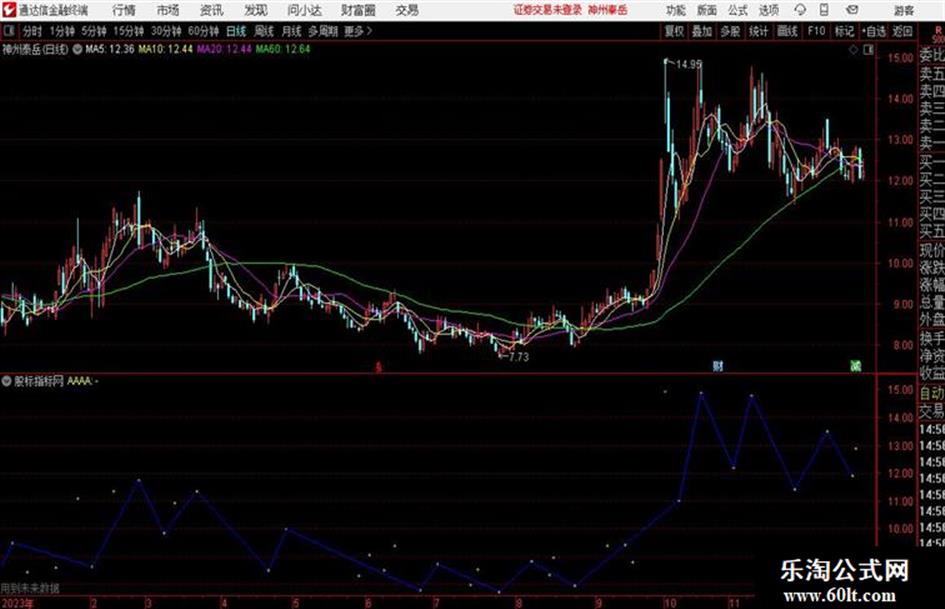
Task: Expand the 股标指标网 indicator dropdown
Action: pos(7,381)
